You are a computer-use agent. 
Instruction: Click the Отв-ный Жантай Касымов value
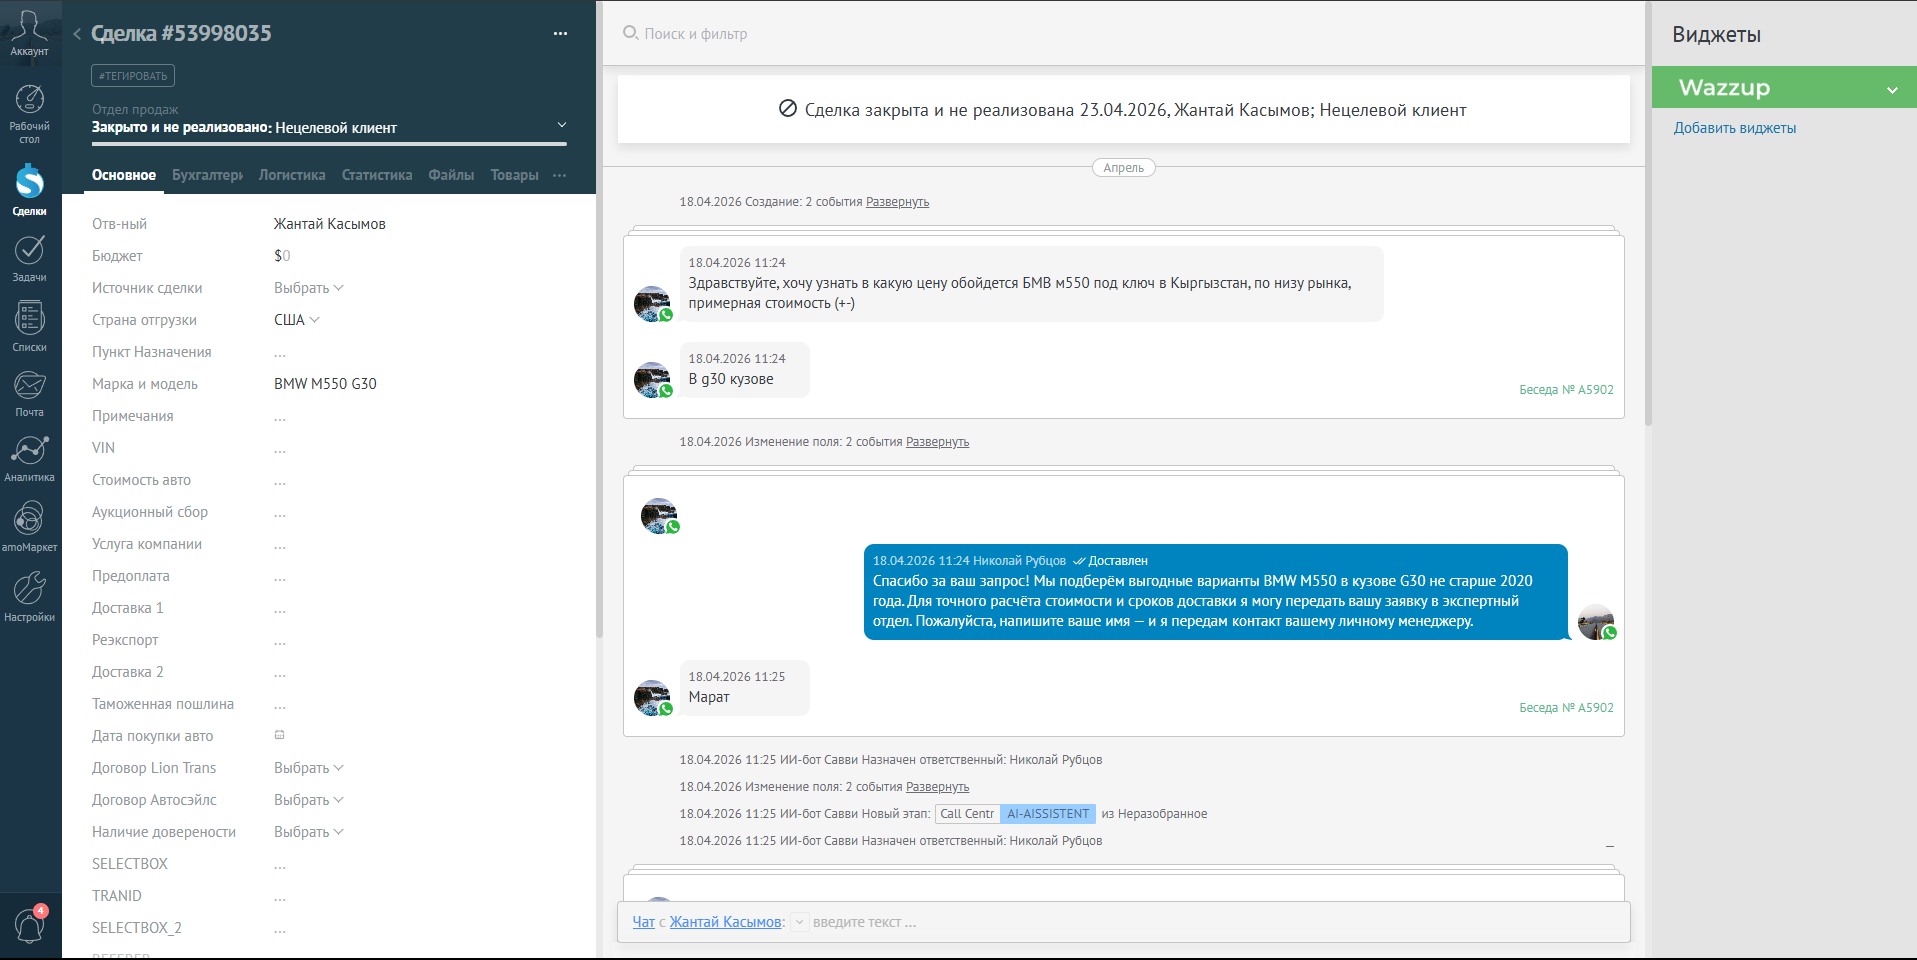(x=329, y=224)
